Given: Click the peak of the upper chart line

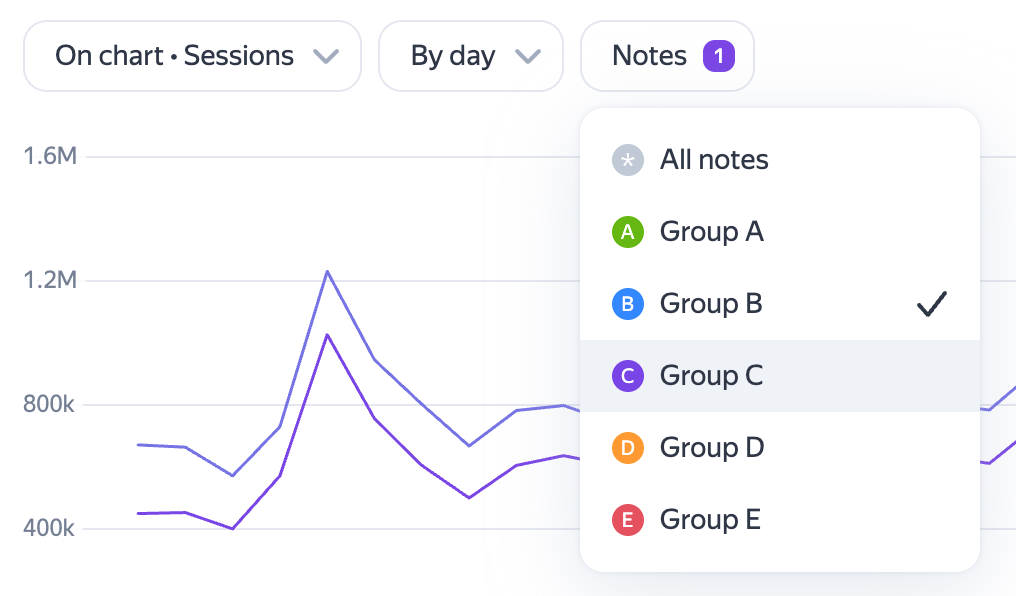Looking at the screenshot, I should pyautogui.click(x=327, y=271).
